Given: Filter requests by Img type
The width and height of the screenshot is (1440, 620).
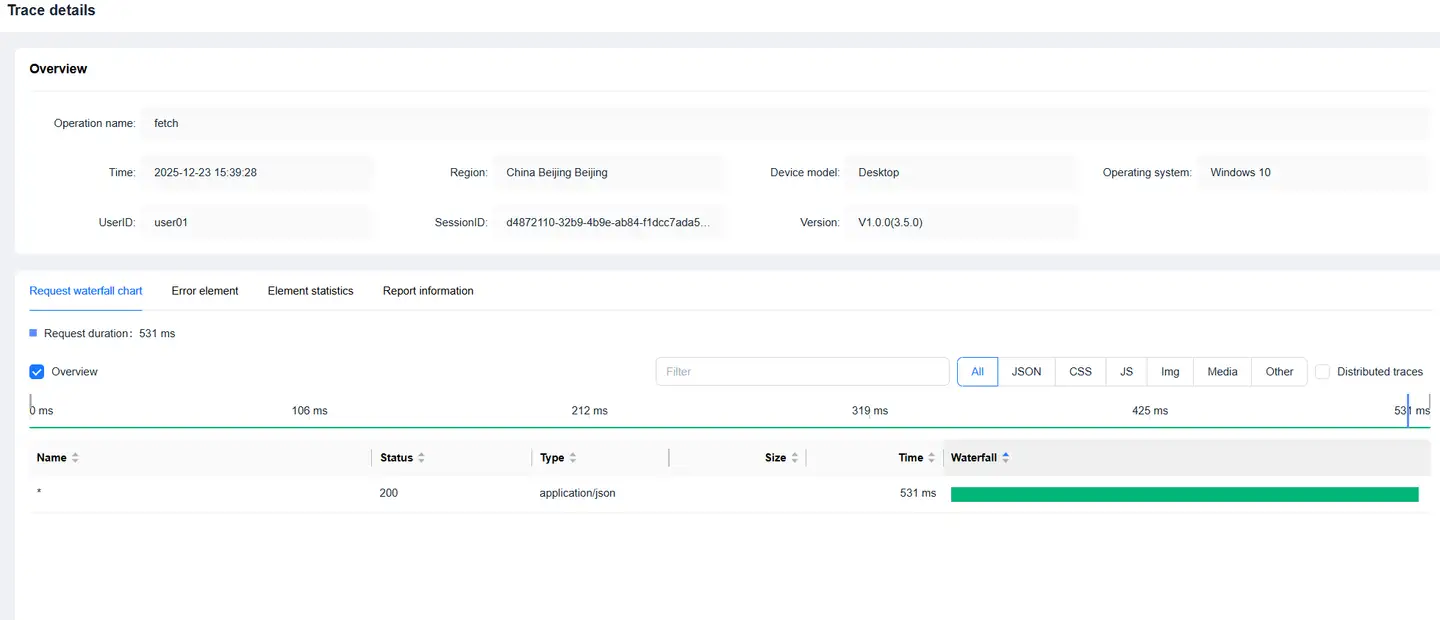Looking at the screenshot, I should (x=1170, y=372).
